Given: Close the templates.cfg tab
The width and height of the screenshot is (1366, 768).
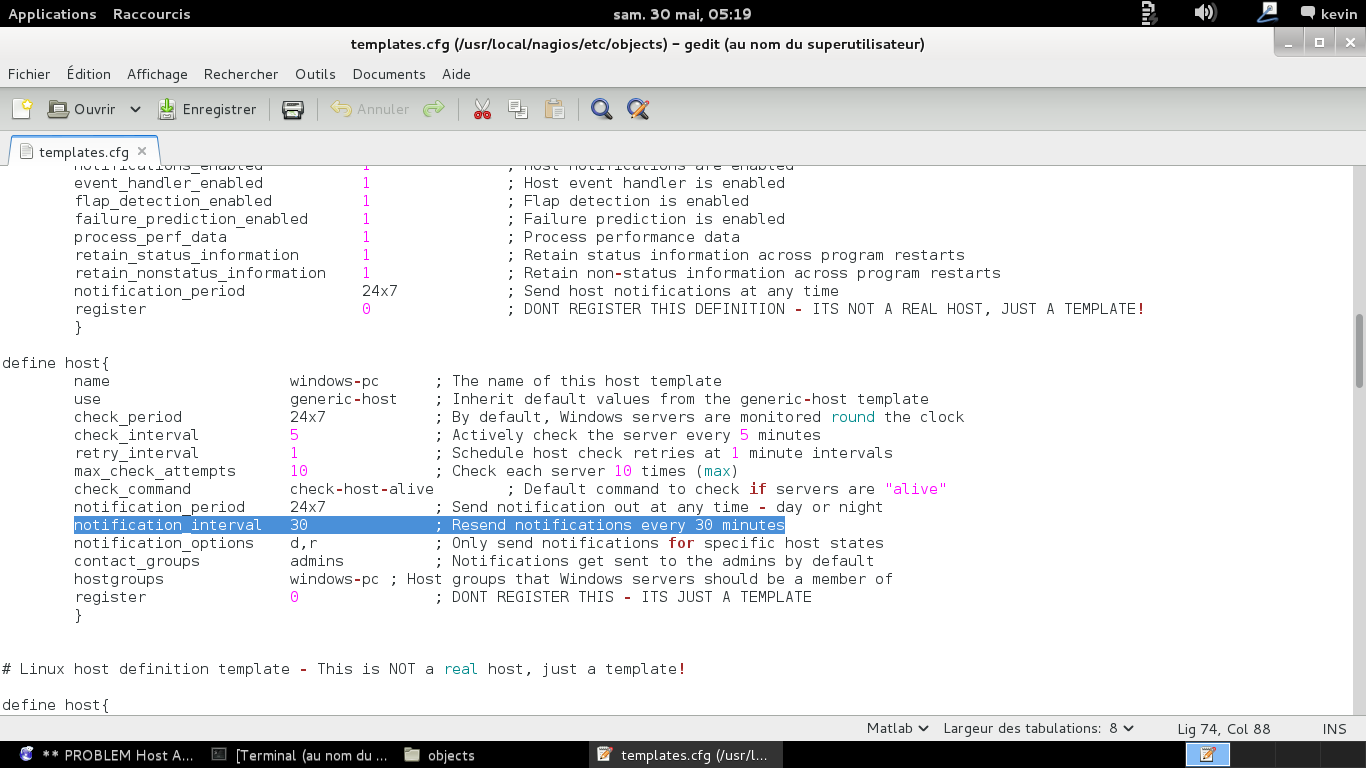Looking at the screenshot, I should [142, 152].
